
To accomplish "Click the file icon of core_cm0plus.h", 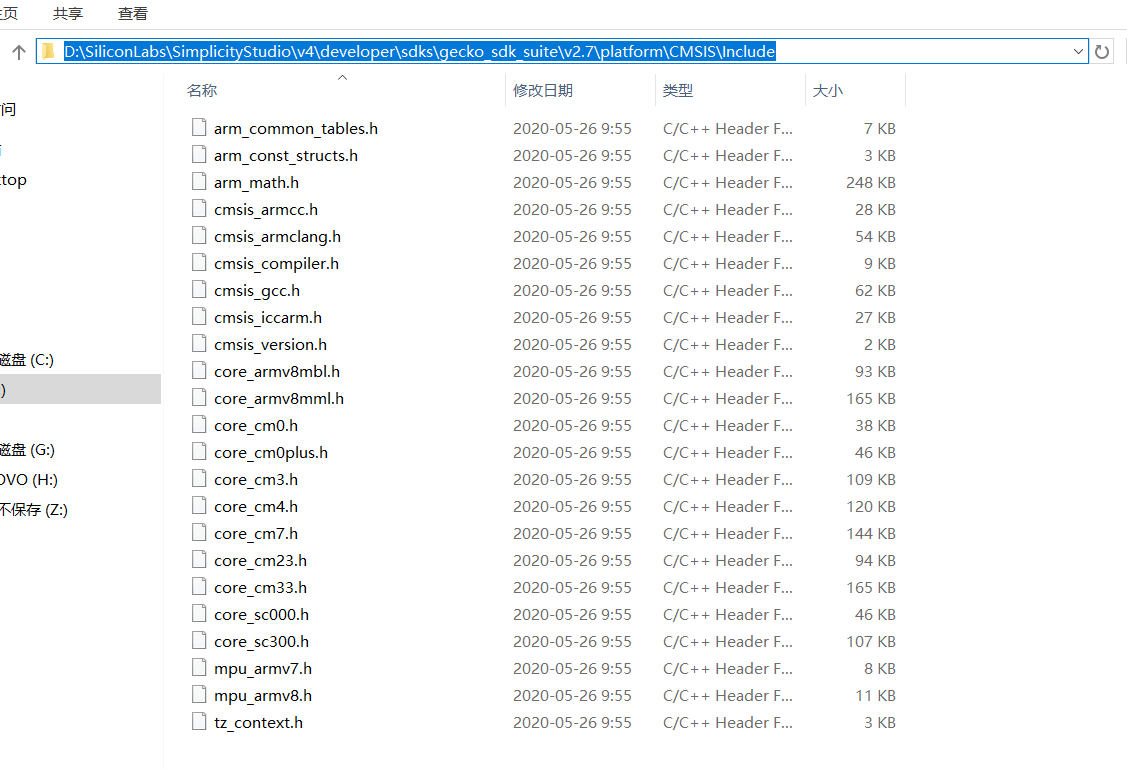I will (x=199, y=452).
